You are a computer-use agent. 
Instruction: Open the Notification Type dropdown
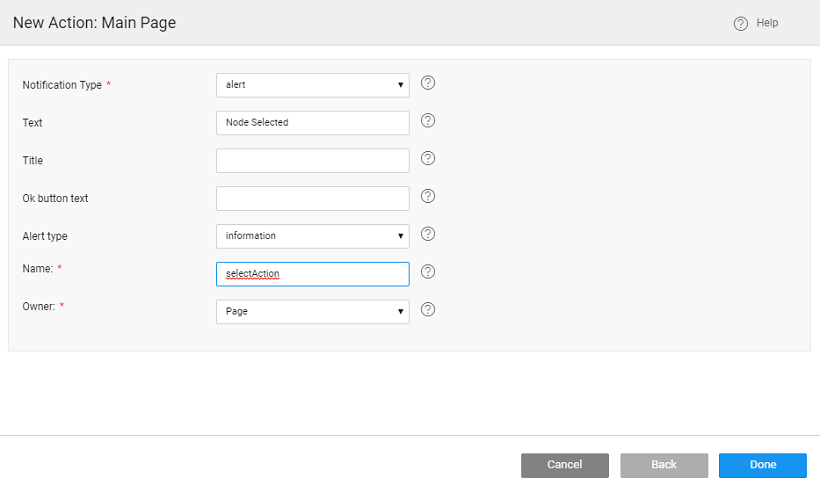(x=312, y=85)
